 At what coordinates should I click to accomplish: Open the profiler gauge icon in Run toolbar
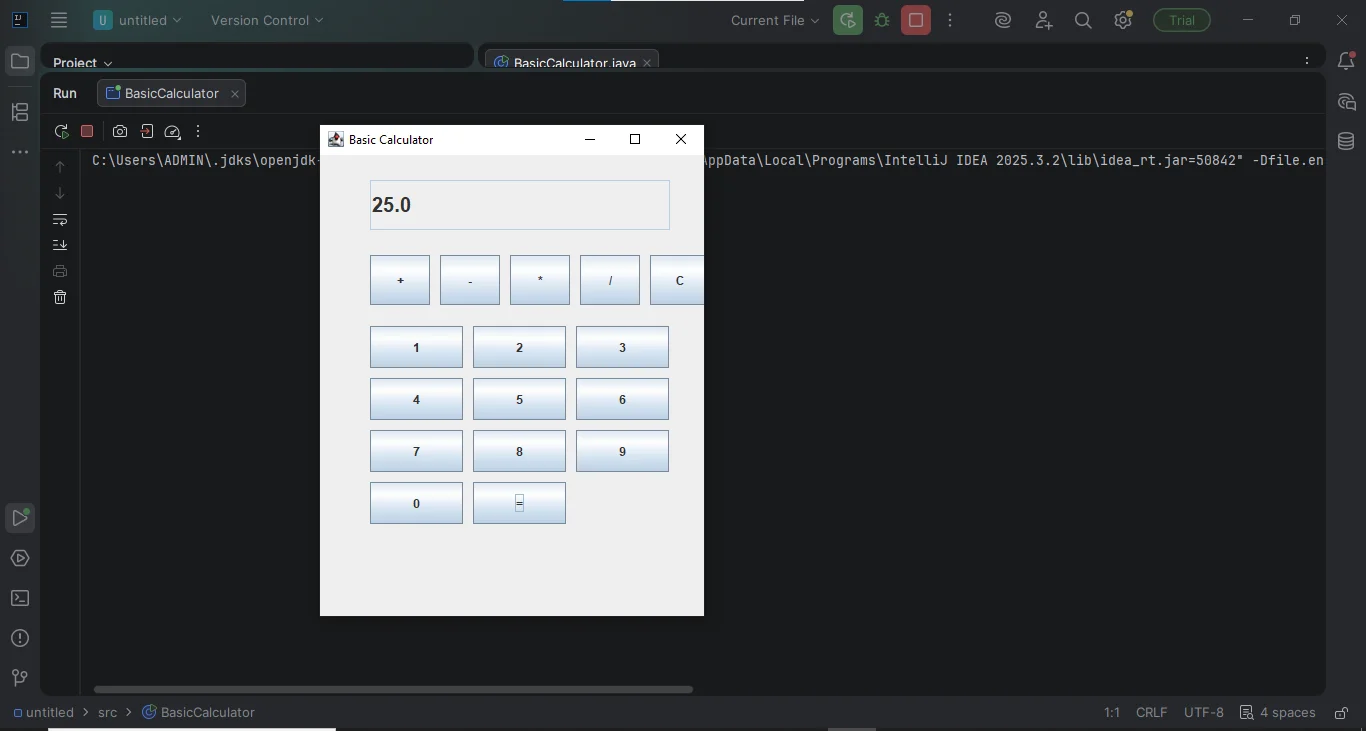pyautogui.click(x=172, y=131)
